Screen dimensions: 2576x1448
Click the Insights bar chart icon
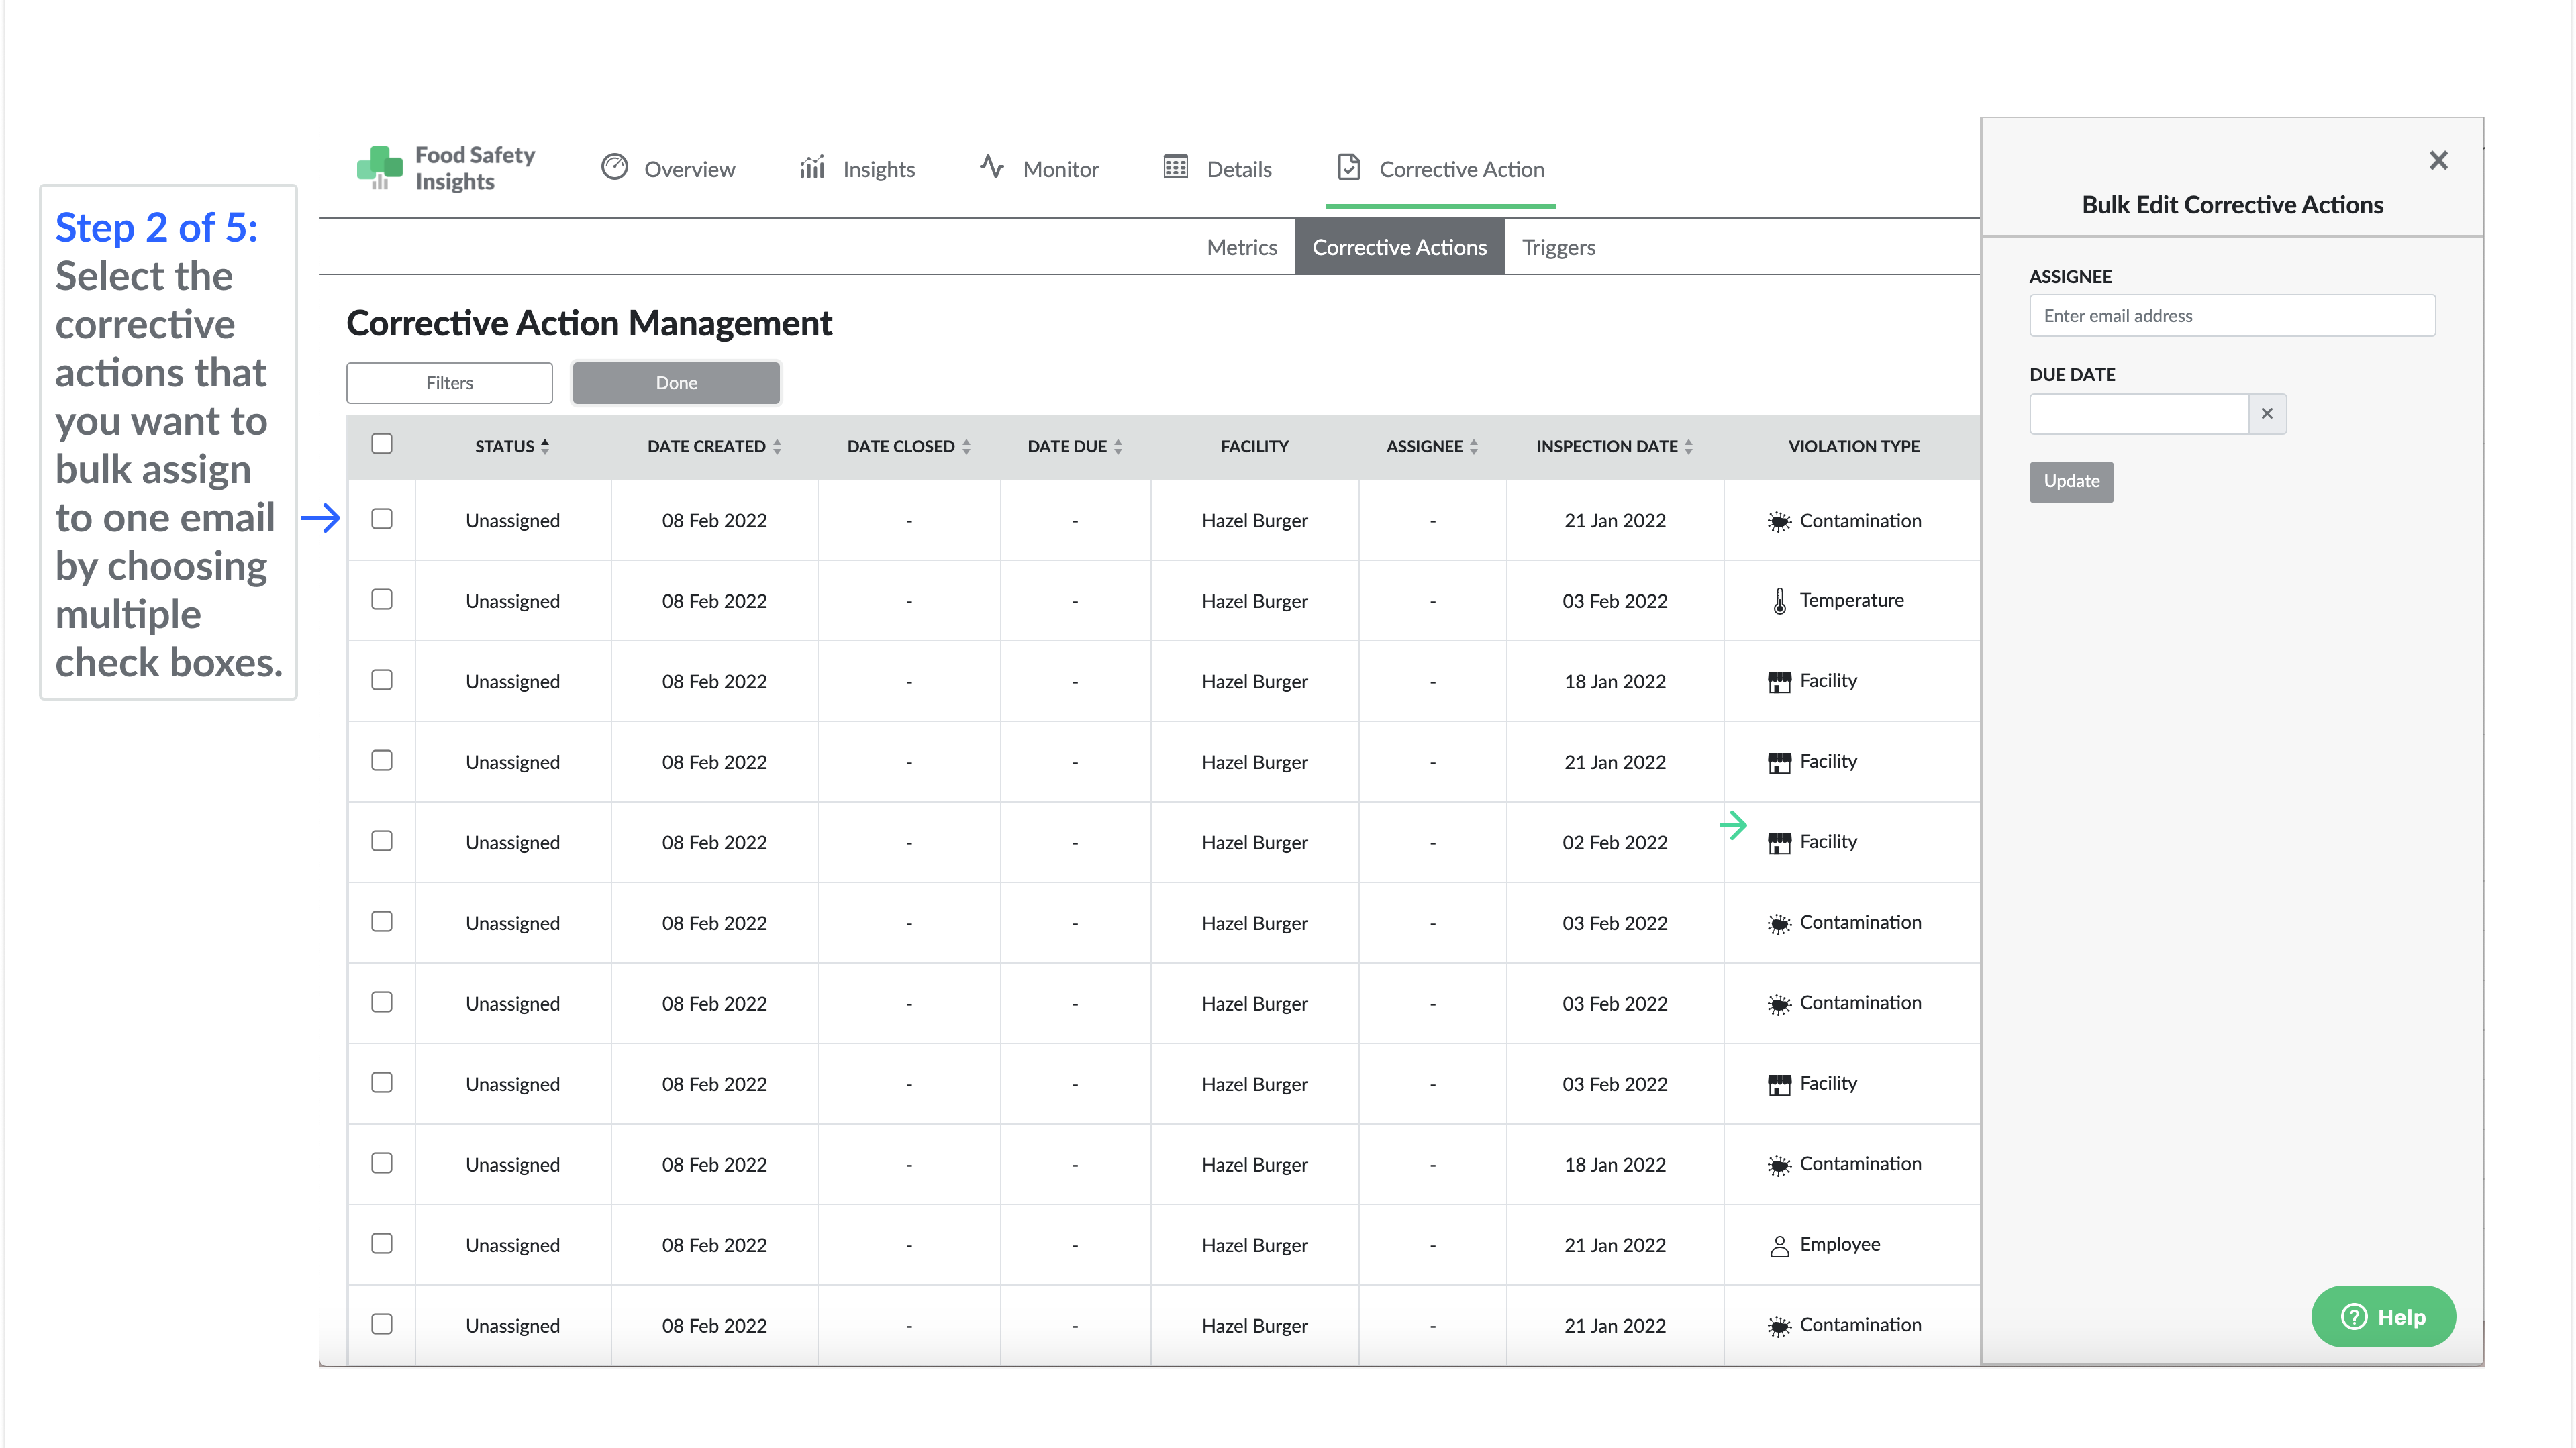point(812,167)
